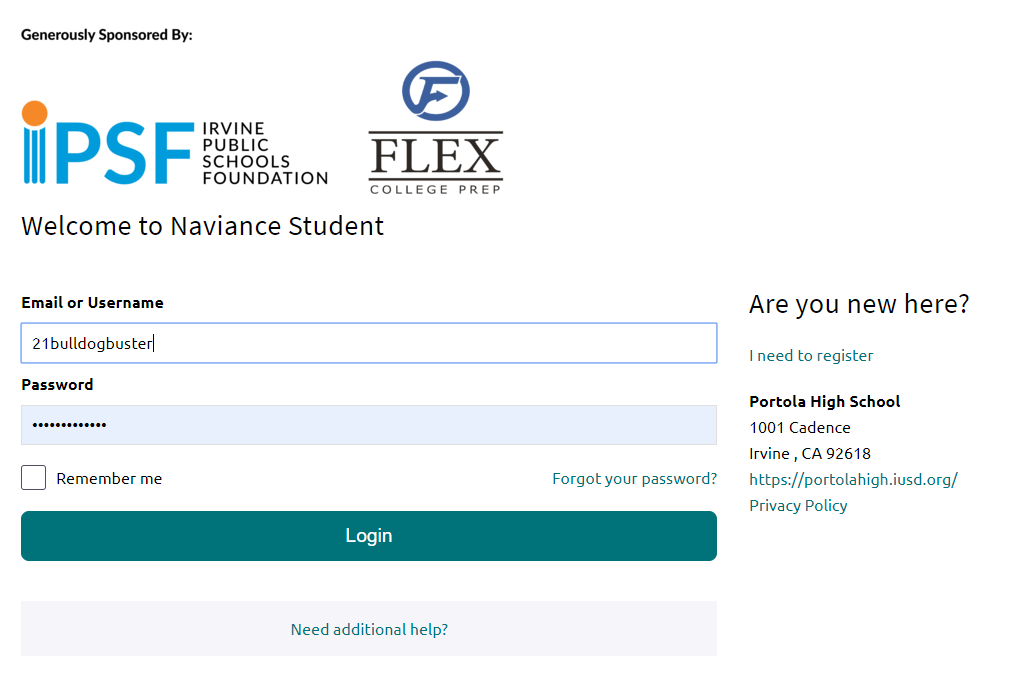This screenshot has width=1016, height=677.
Task: Click the Portola High School name
Action: point(825,402)
